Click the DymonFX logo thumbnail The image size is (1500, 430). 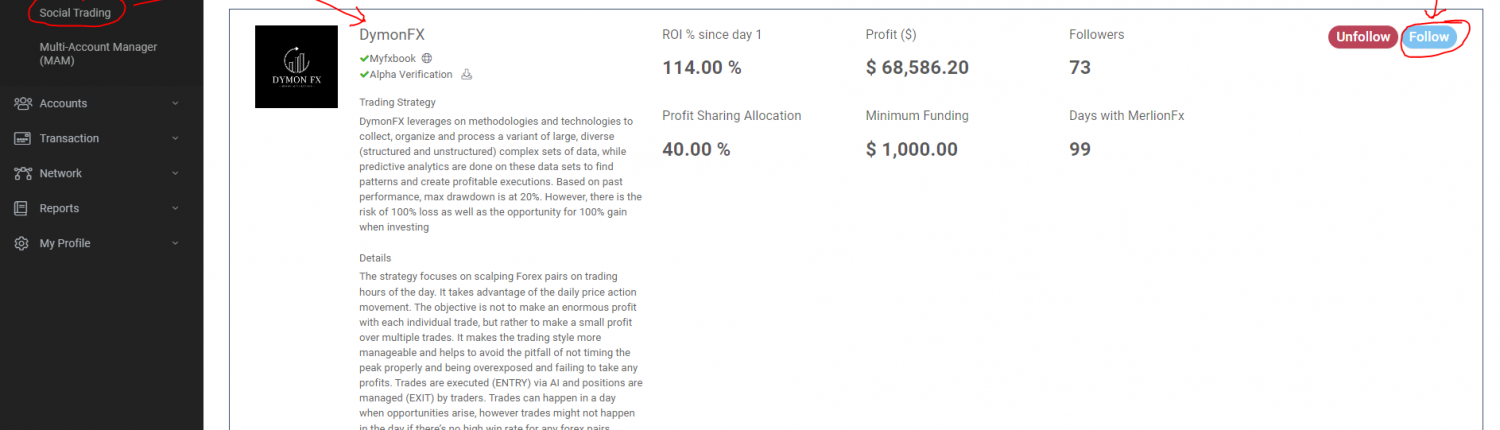point(296,66)
